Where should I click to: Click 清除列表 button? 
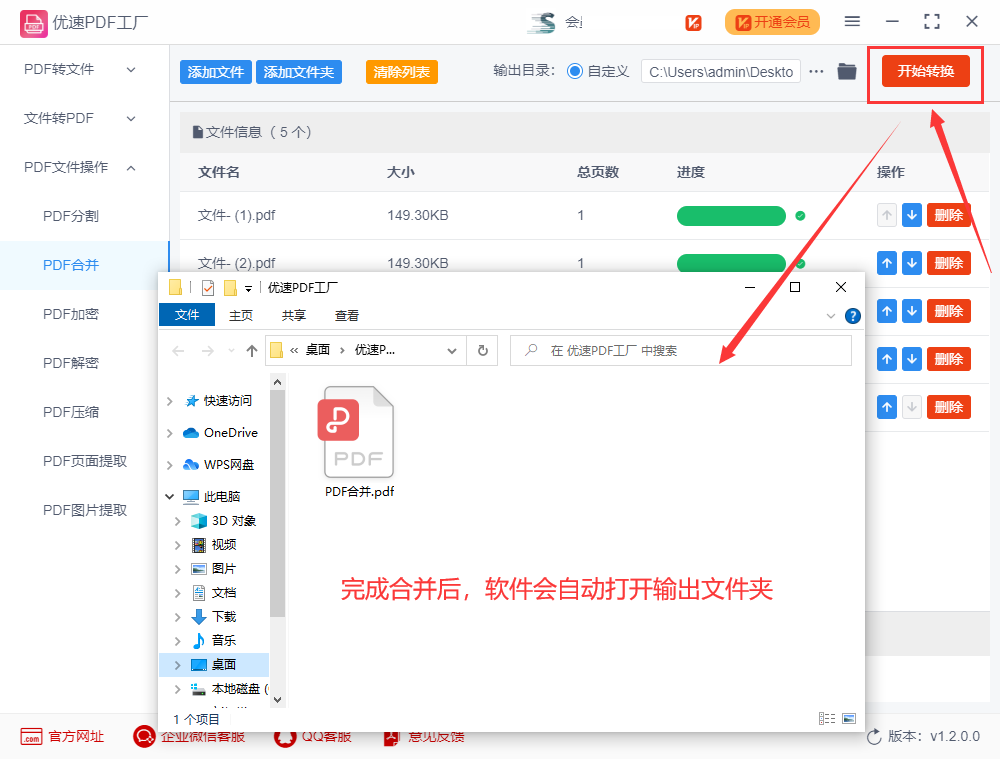click(402, 72)
